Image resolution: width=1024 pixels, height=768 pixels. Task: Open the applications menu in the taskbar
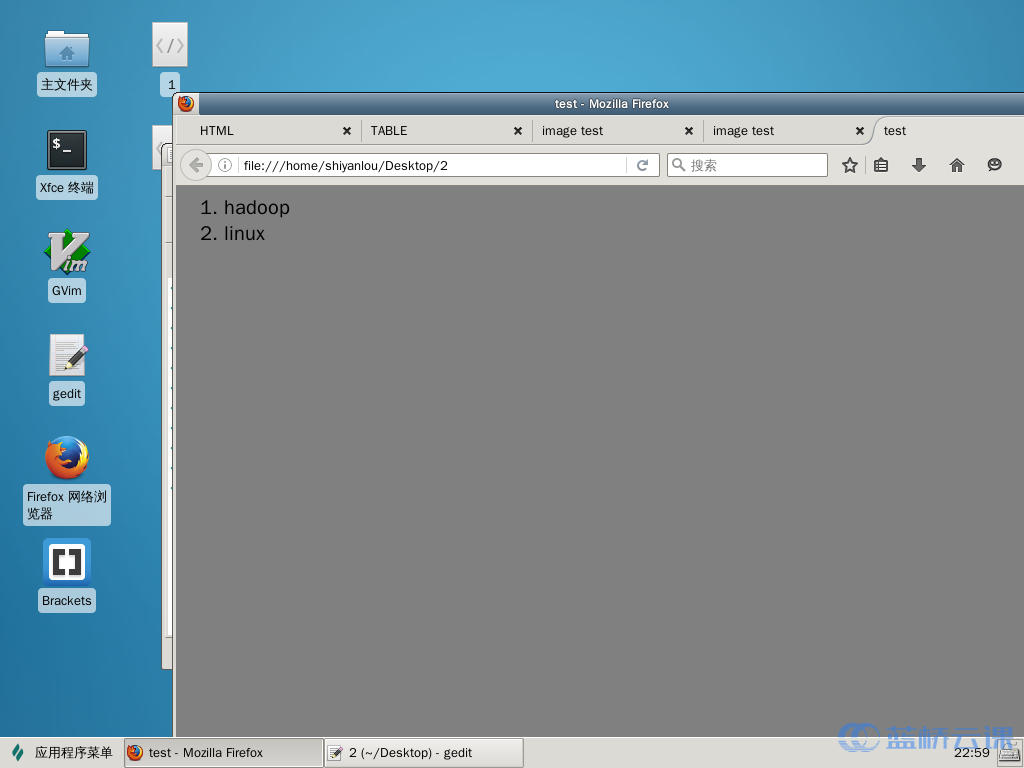tap(62, 753)
